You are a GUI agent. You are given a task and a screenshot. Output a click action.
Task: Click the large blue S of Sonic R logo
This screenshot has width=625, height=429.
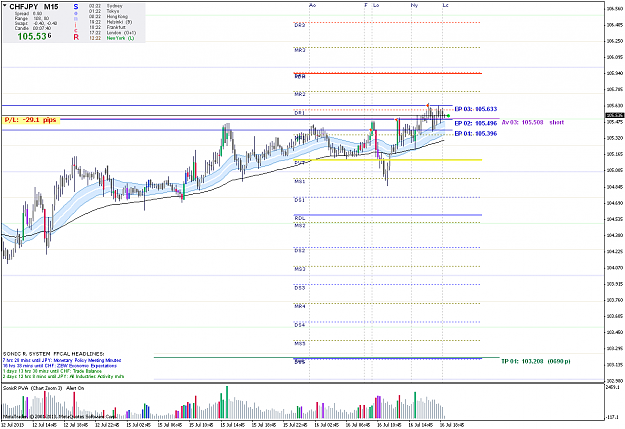tap(76, 7)
